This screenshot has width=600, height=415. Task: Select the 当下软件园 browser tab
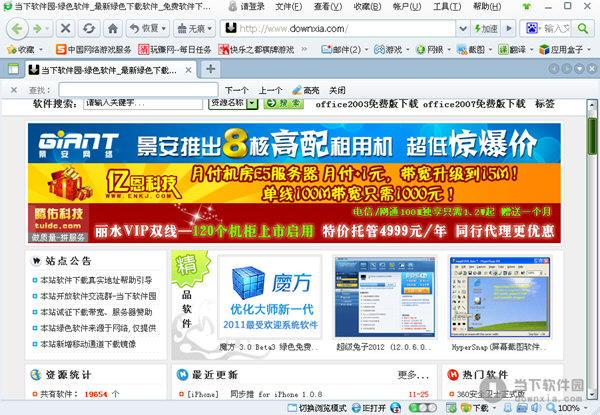pos(109,70)
